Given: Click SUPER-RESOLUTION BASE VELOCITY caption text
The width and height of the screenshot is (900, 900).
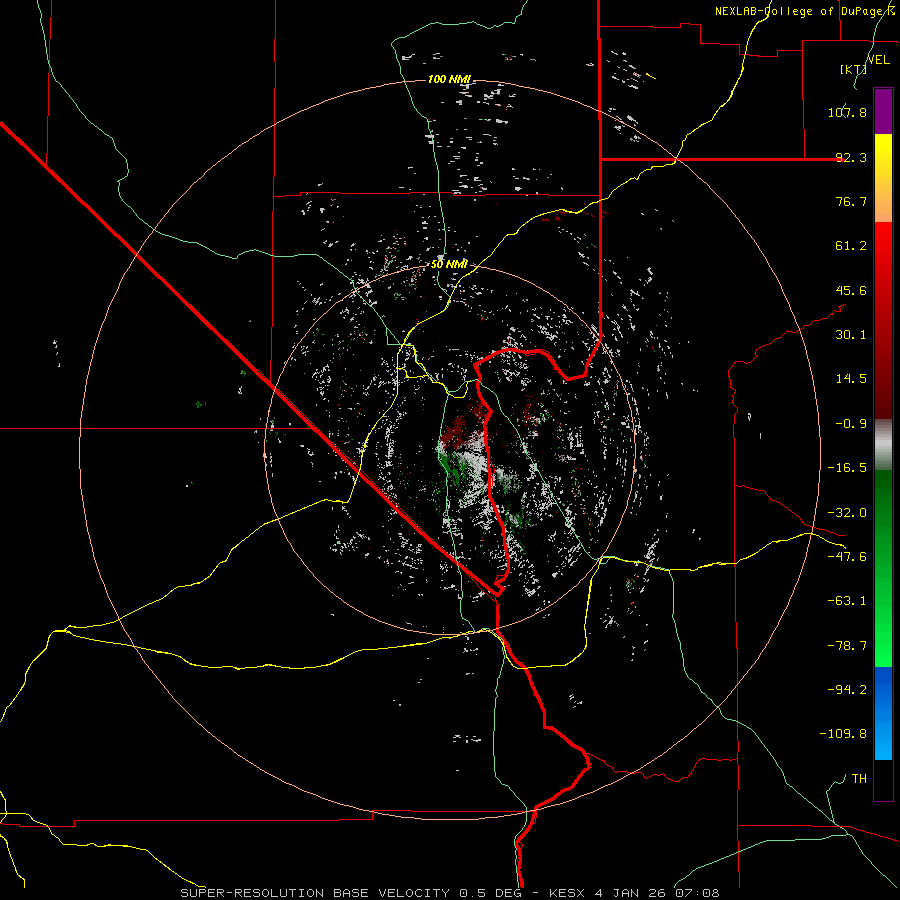Looking at the screenshot, I should pyautogui.click(x=315, y=893).
